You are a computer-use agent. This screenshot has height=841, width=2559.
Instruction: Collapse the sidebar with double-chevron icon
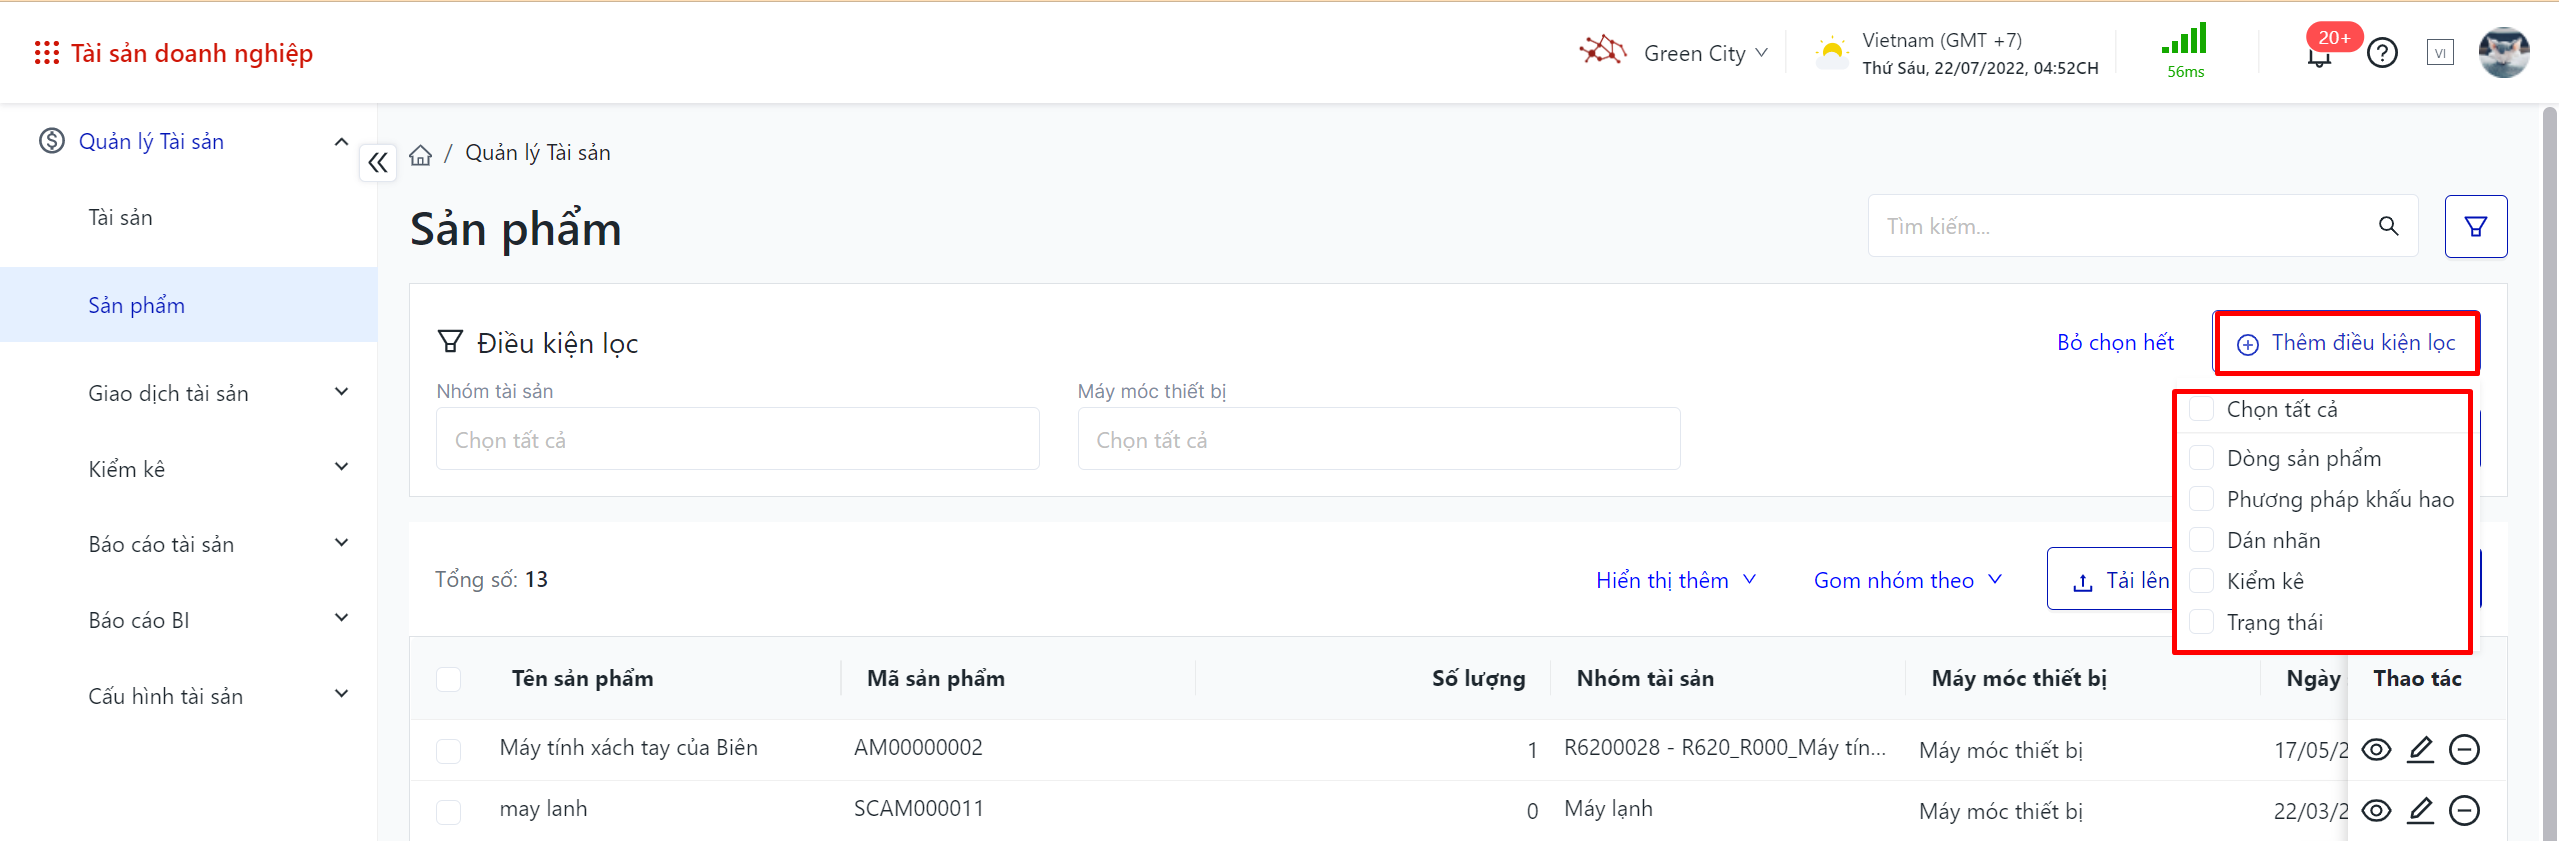[x=377, y=162]
